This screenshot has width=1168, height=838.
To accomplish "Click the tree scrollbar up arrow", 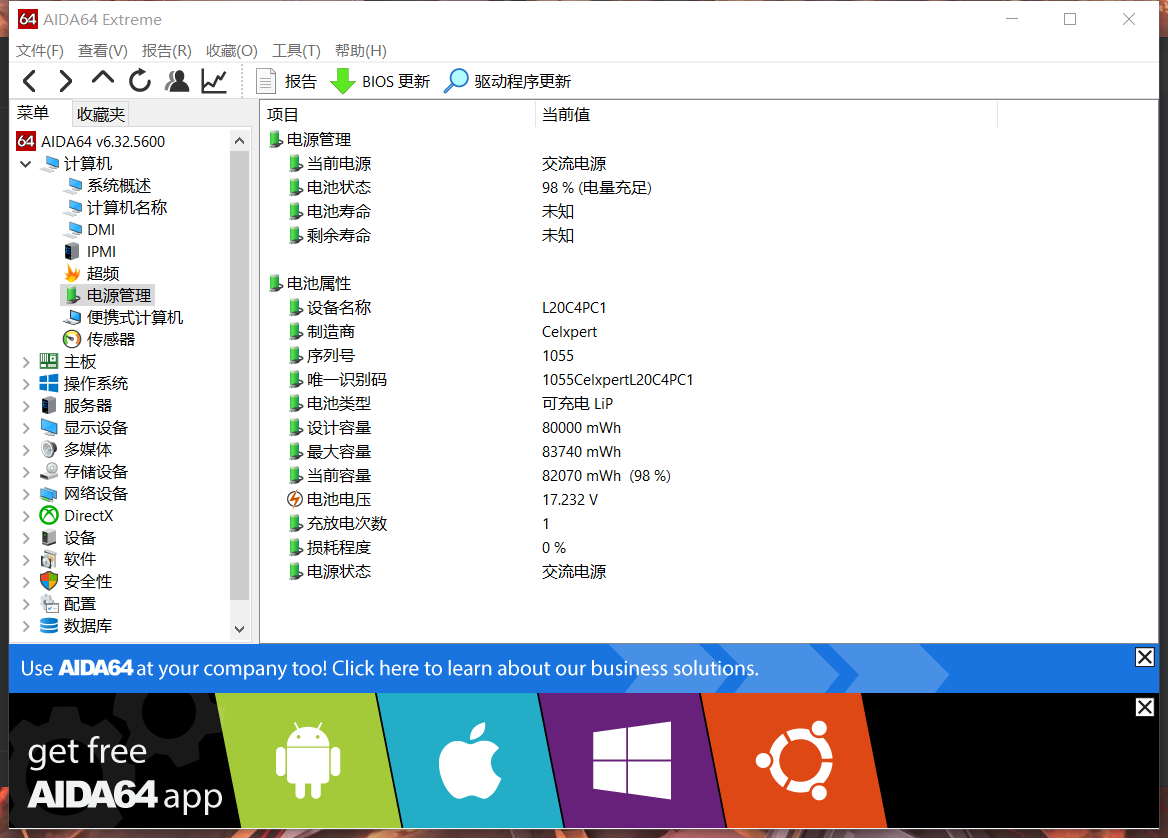I will (239, 140).
